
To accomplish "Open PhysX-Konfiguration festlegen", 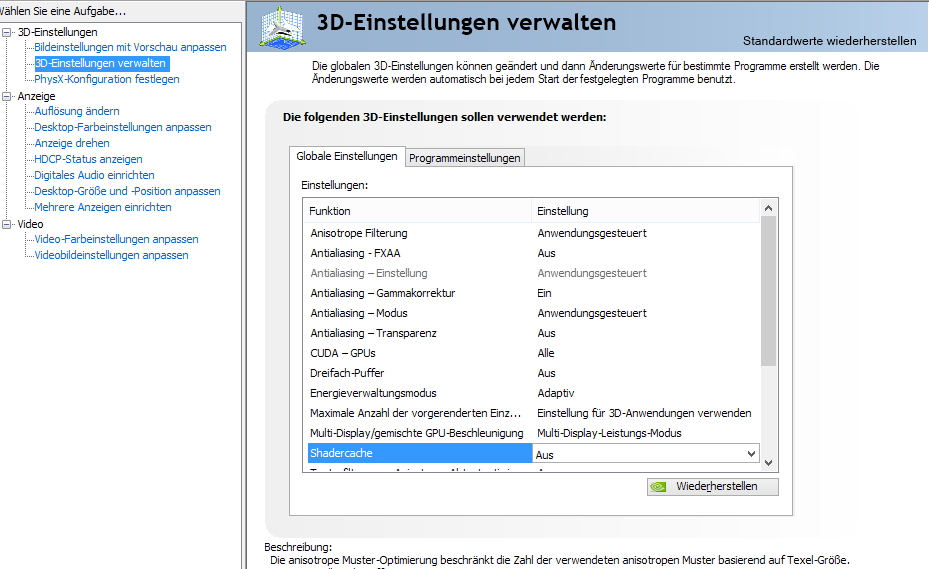I will [x=107, y=79].
